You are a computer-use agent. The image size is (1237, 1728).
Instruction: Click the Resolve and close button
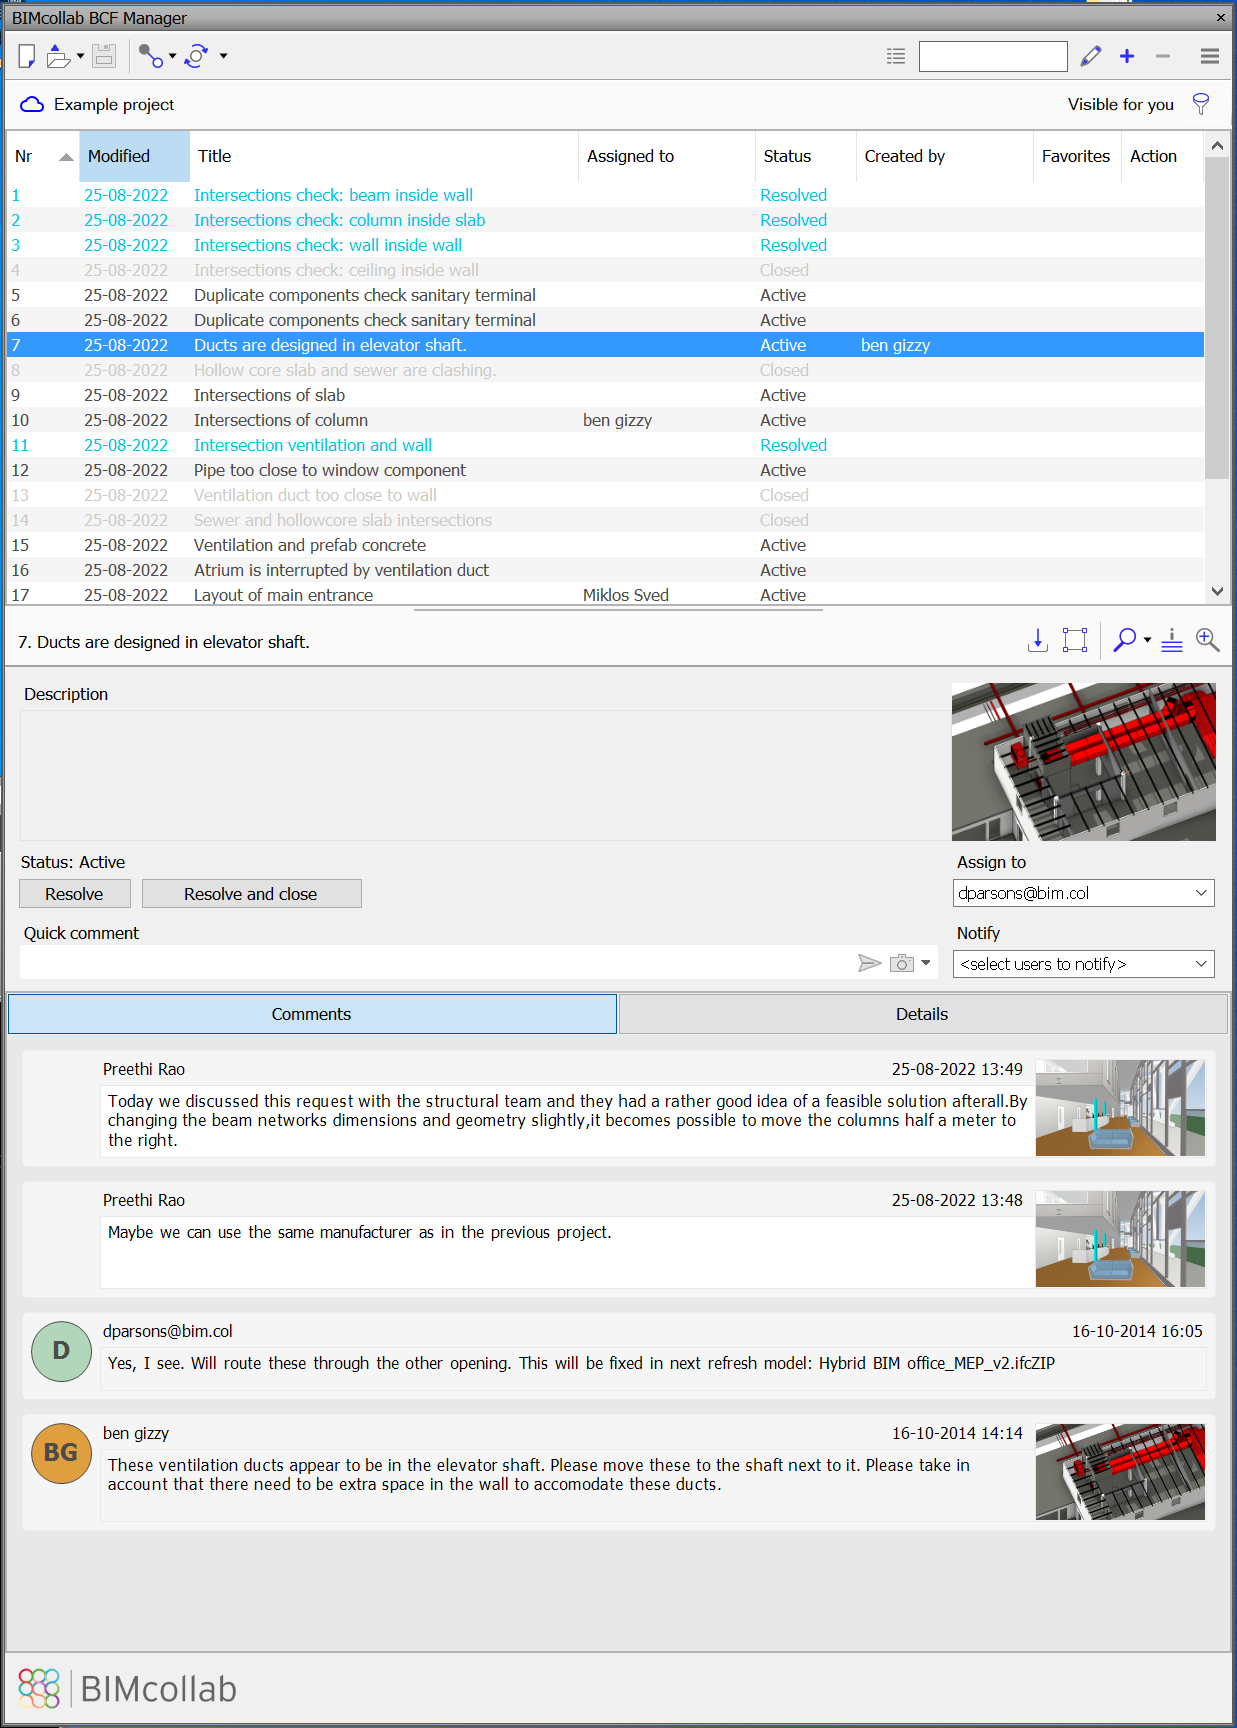pyautogui.click(x=251, y=894)
